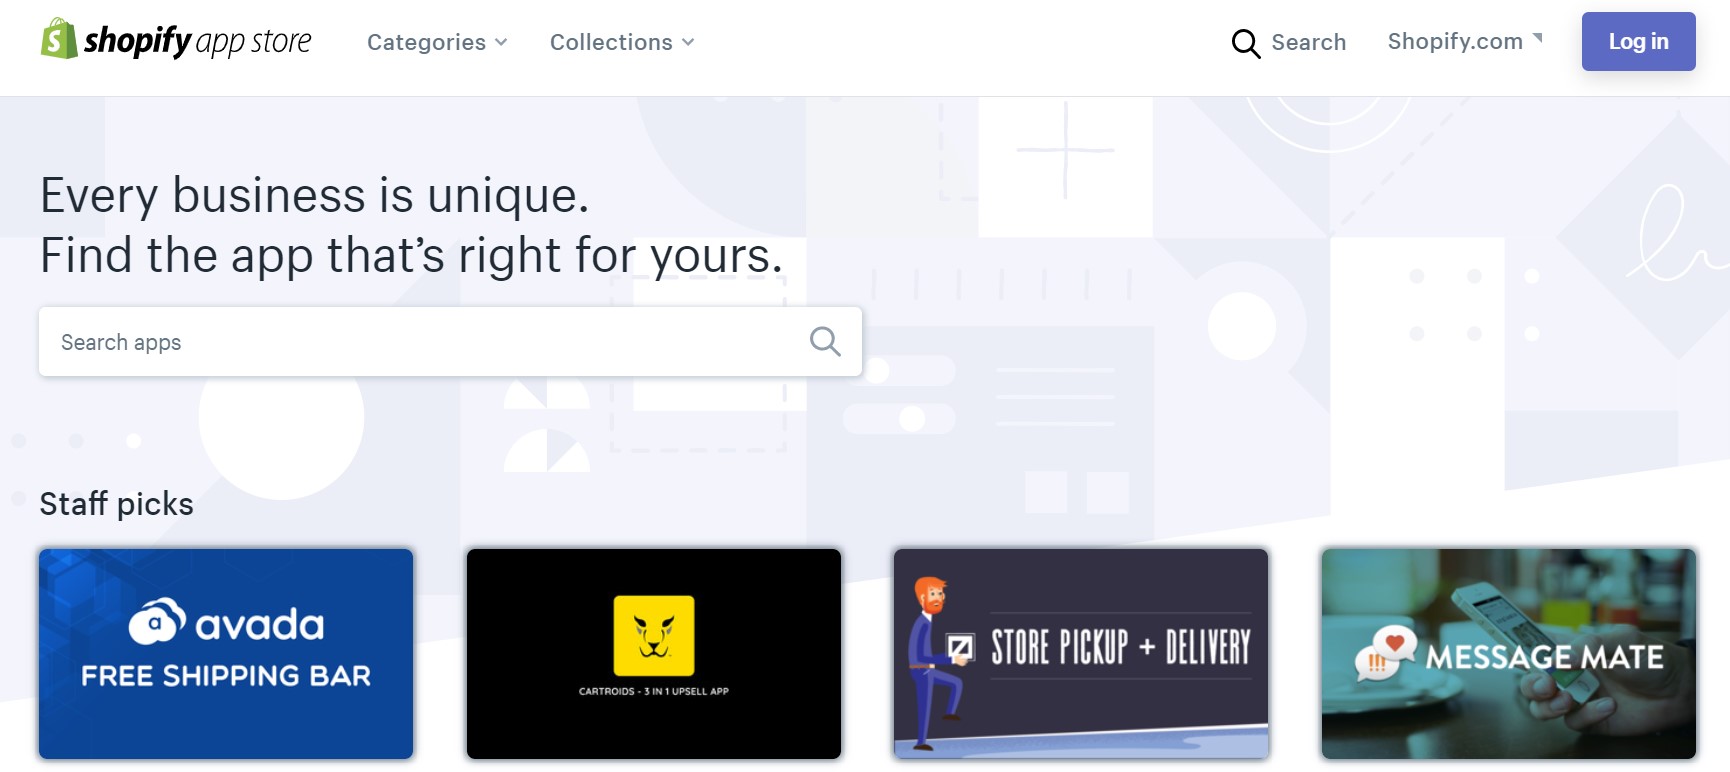Click the Shopify bag logo icon
Image resolution: width=1730 pixels, height=772 pixels.
click(59, 39)
